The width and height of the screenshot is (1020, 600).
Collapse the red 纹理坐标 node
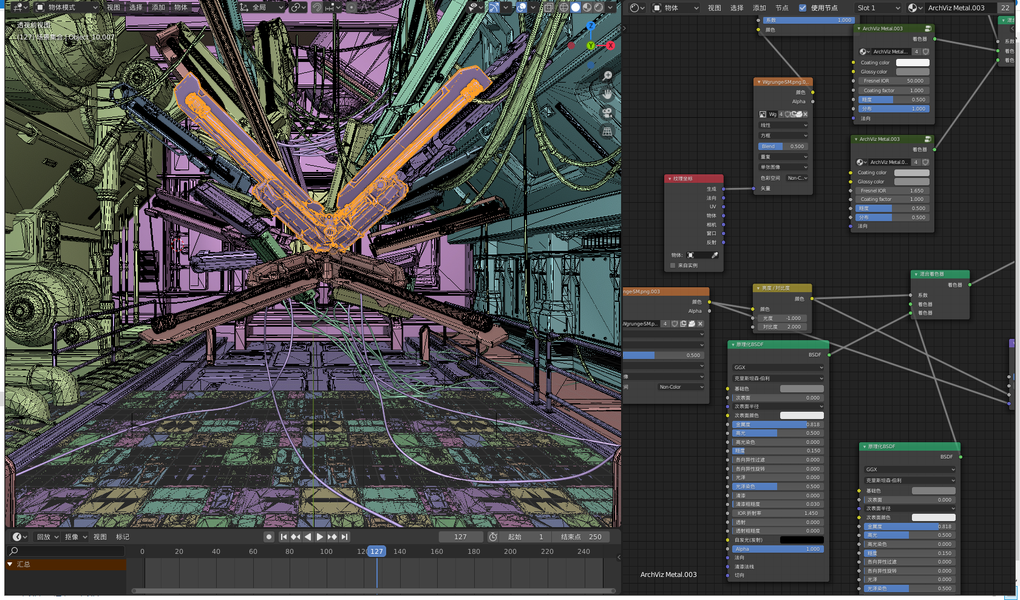click(669, 178)
